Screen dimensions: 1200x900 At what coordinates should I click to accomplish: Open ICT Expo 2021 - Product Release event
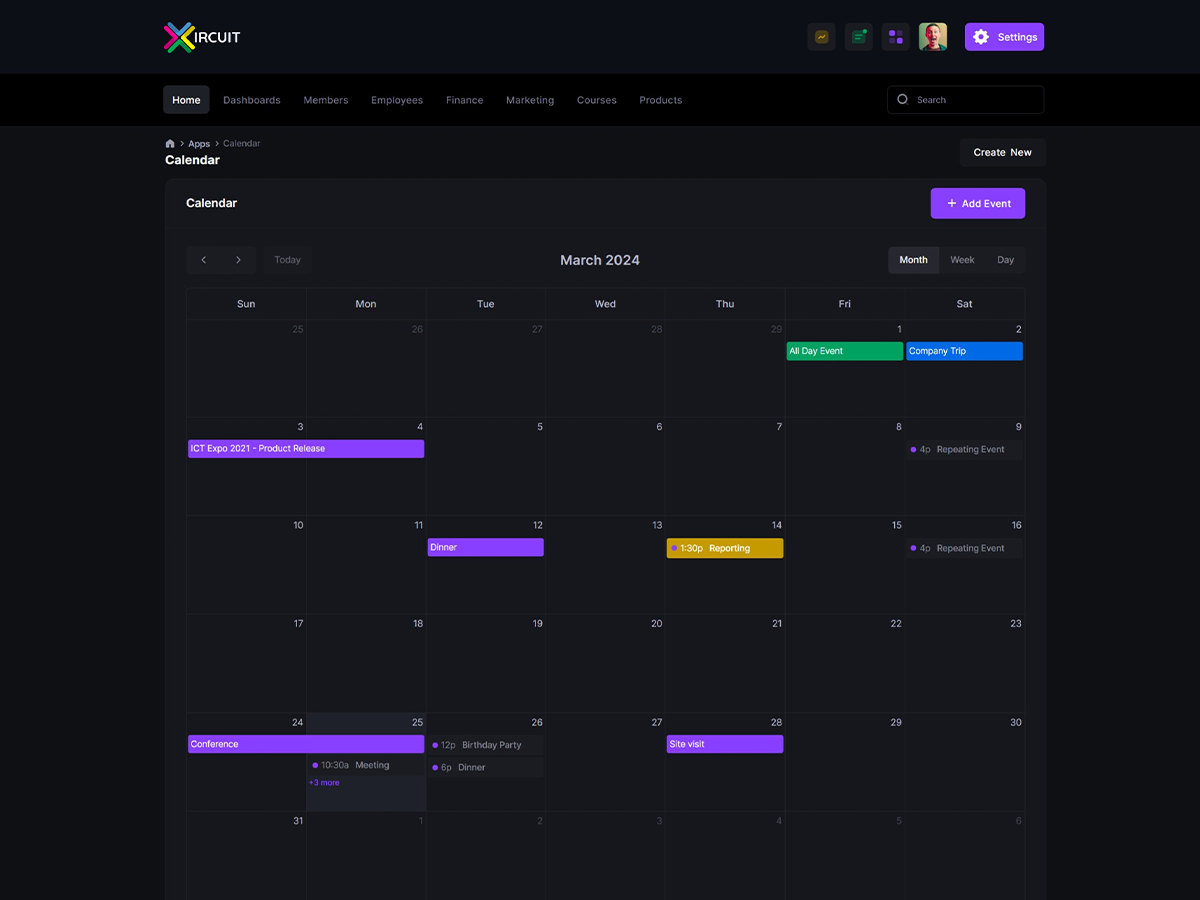306,449
